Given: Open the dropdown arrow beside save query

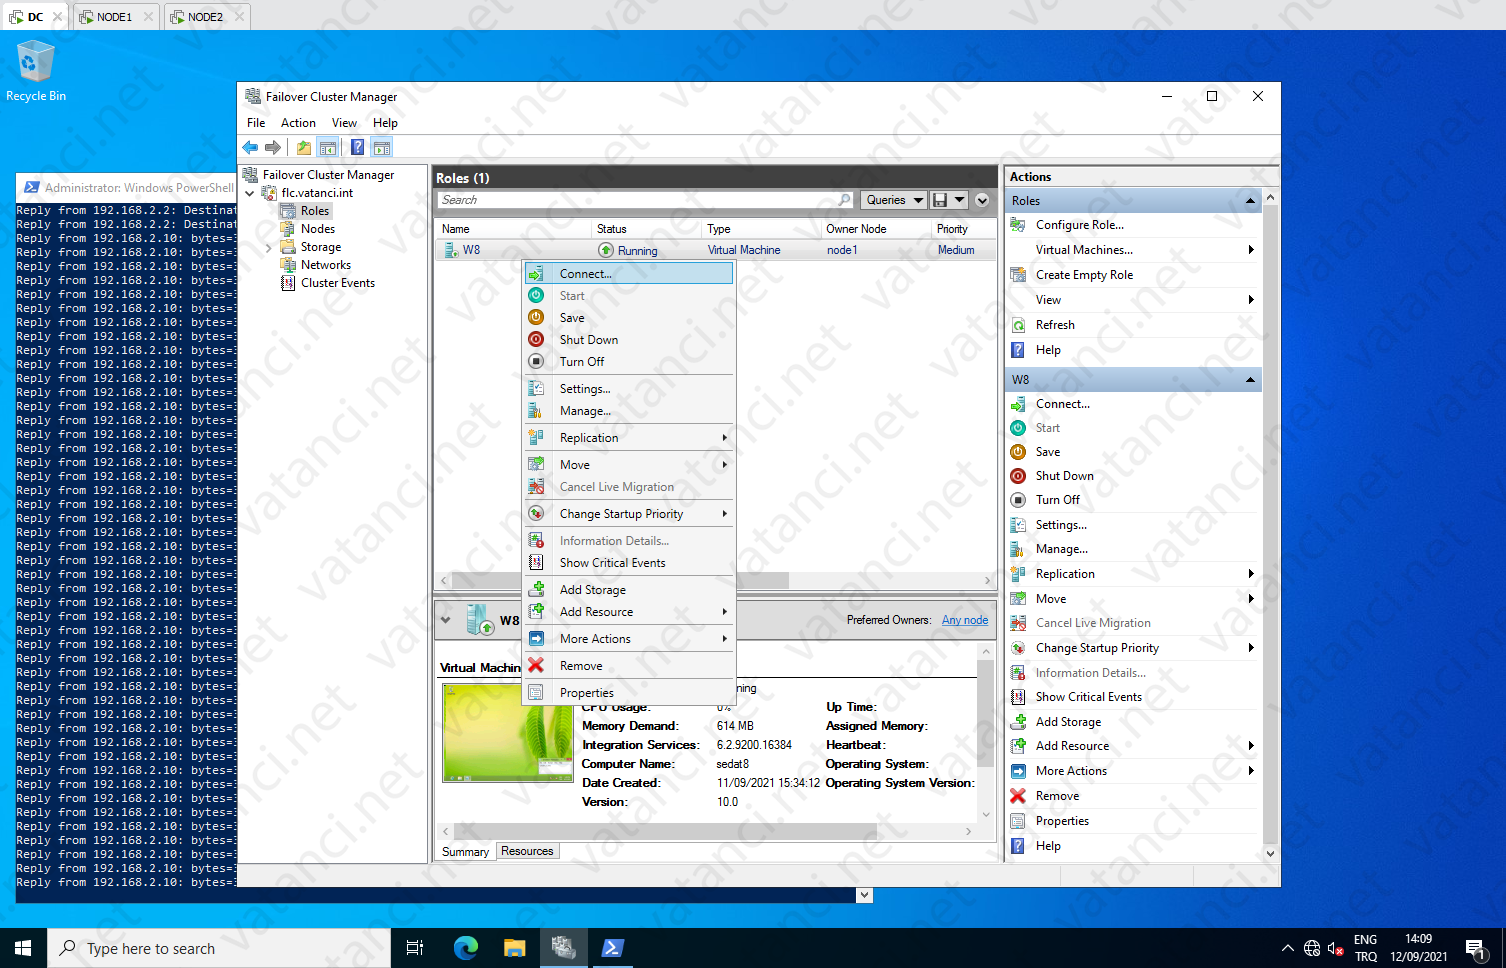Looking at the screenshot, I should [960, 200].
